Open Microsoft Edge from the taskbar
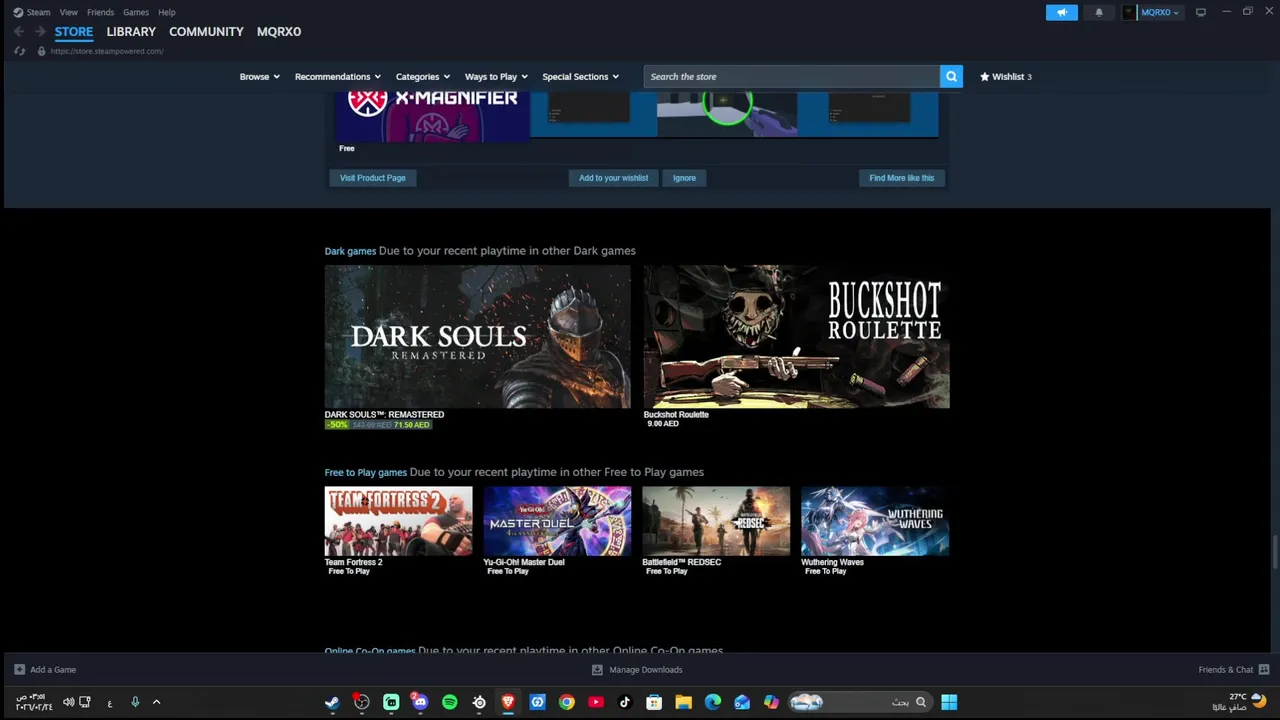 [713, 702]
